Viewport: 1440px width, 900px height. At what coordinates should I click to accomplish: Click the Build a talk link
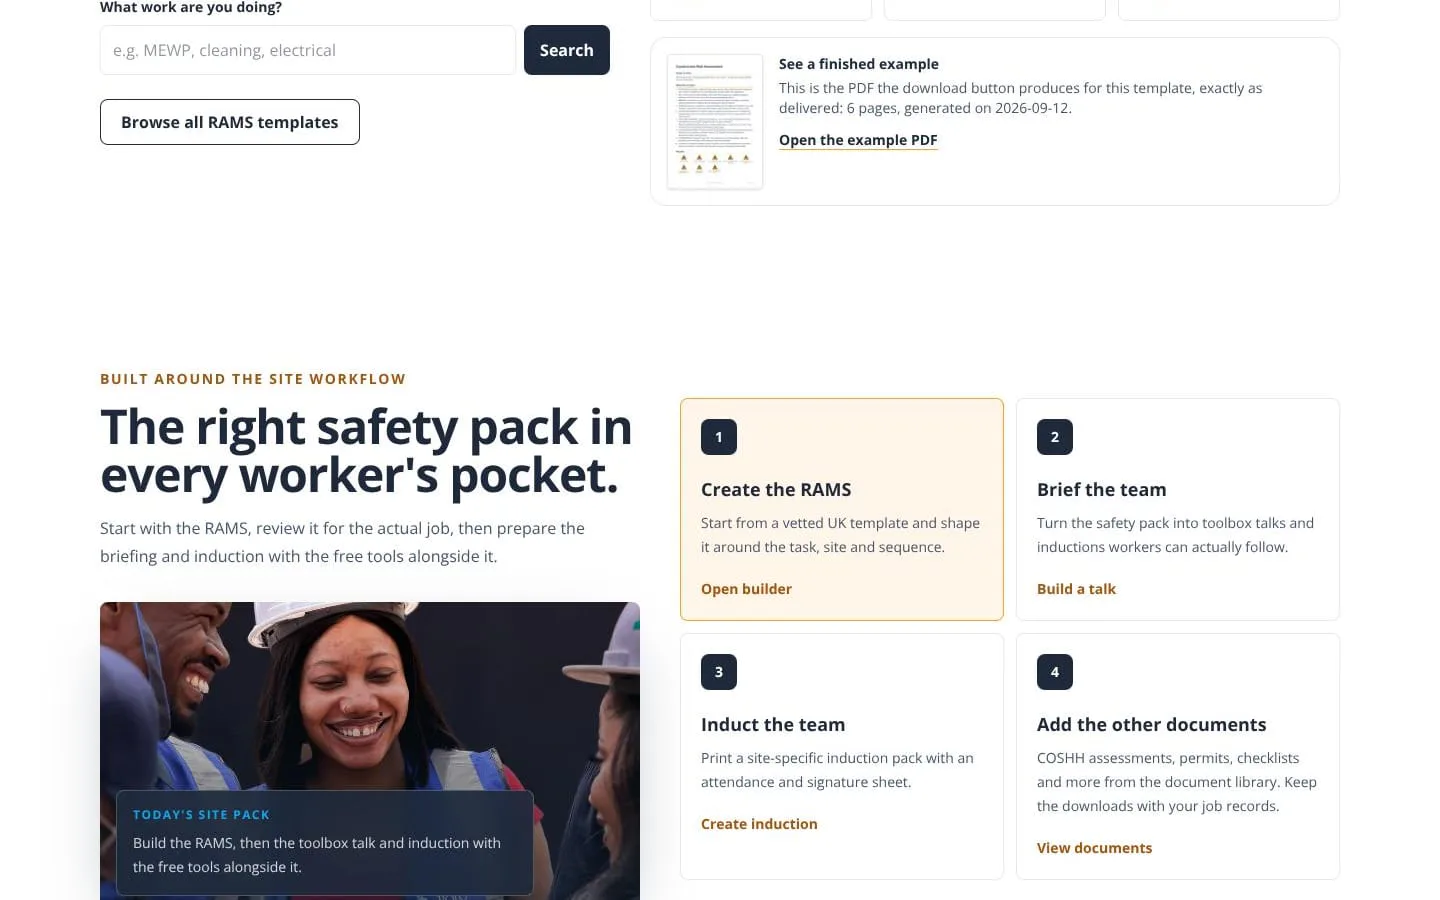(1076, 589)
